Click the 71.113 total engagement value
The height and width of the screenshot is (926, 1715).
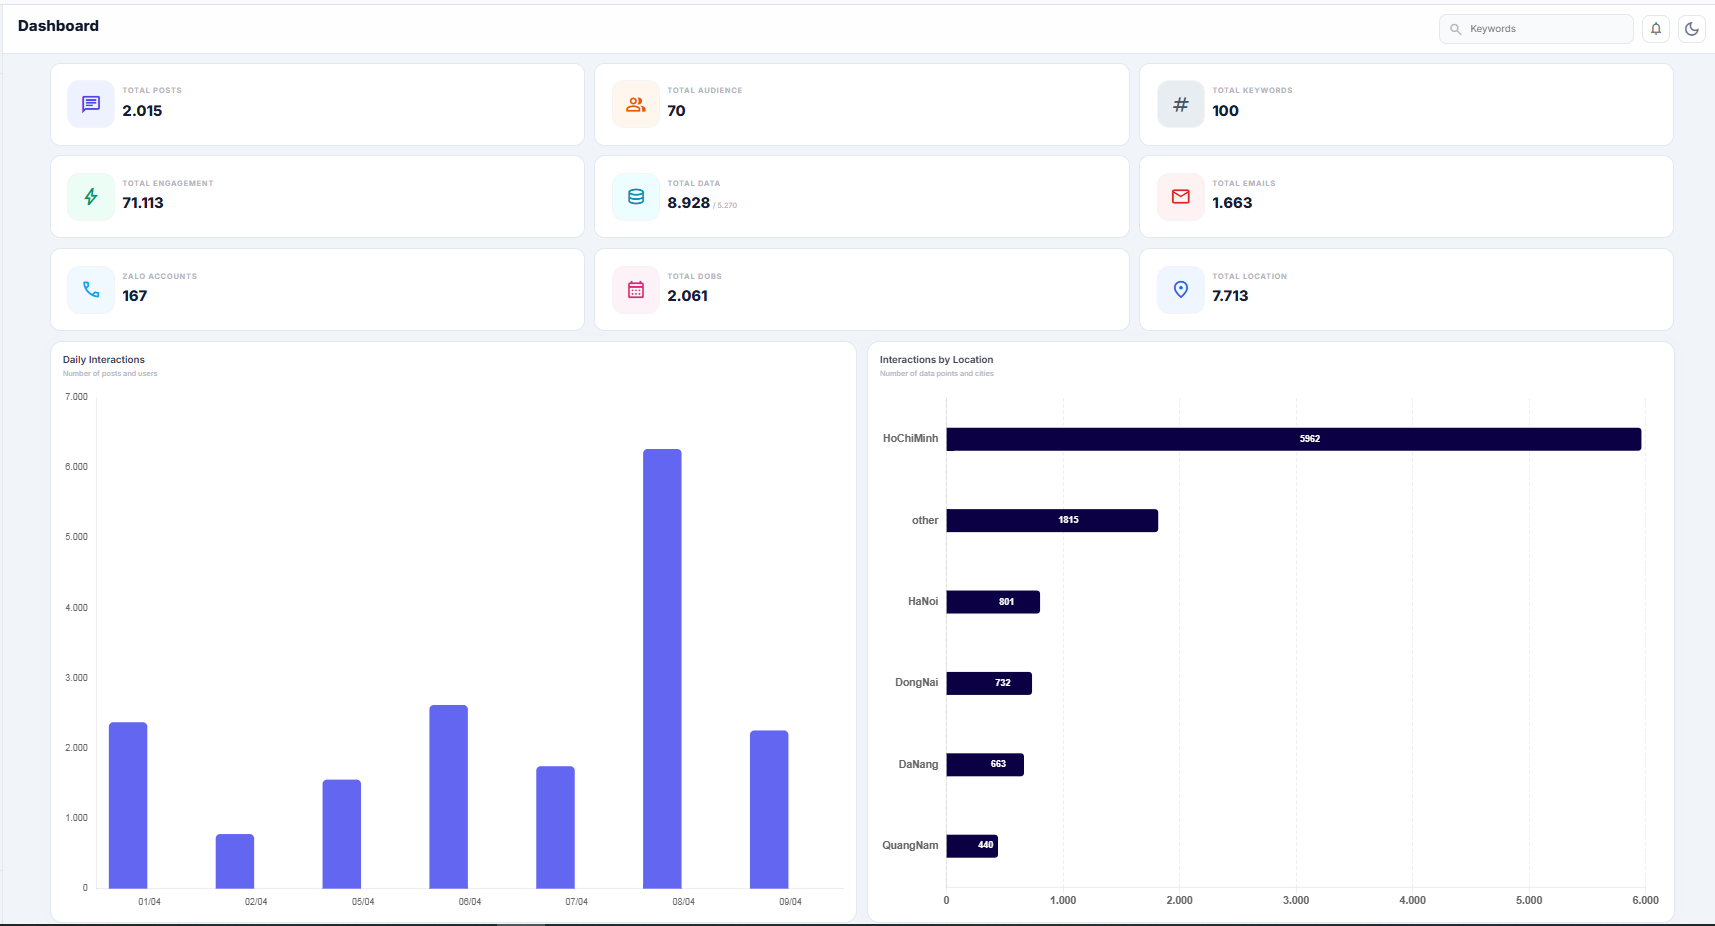point(143,203)
